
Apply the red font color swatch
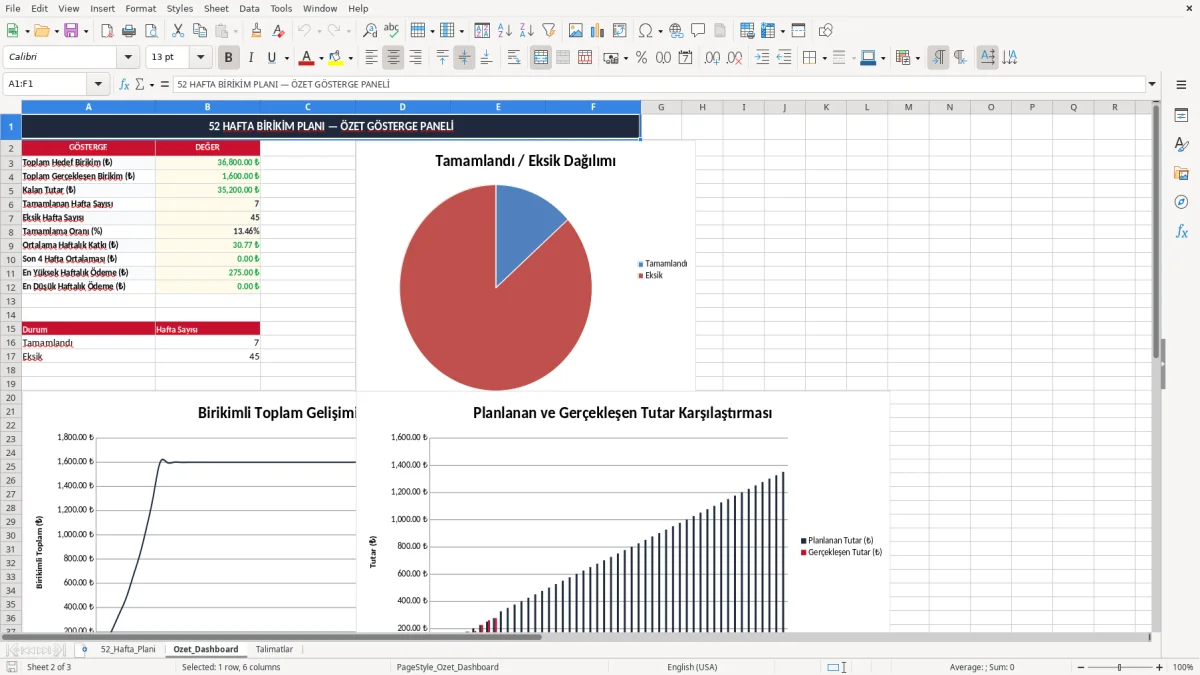[x=307, y=58]
